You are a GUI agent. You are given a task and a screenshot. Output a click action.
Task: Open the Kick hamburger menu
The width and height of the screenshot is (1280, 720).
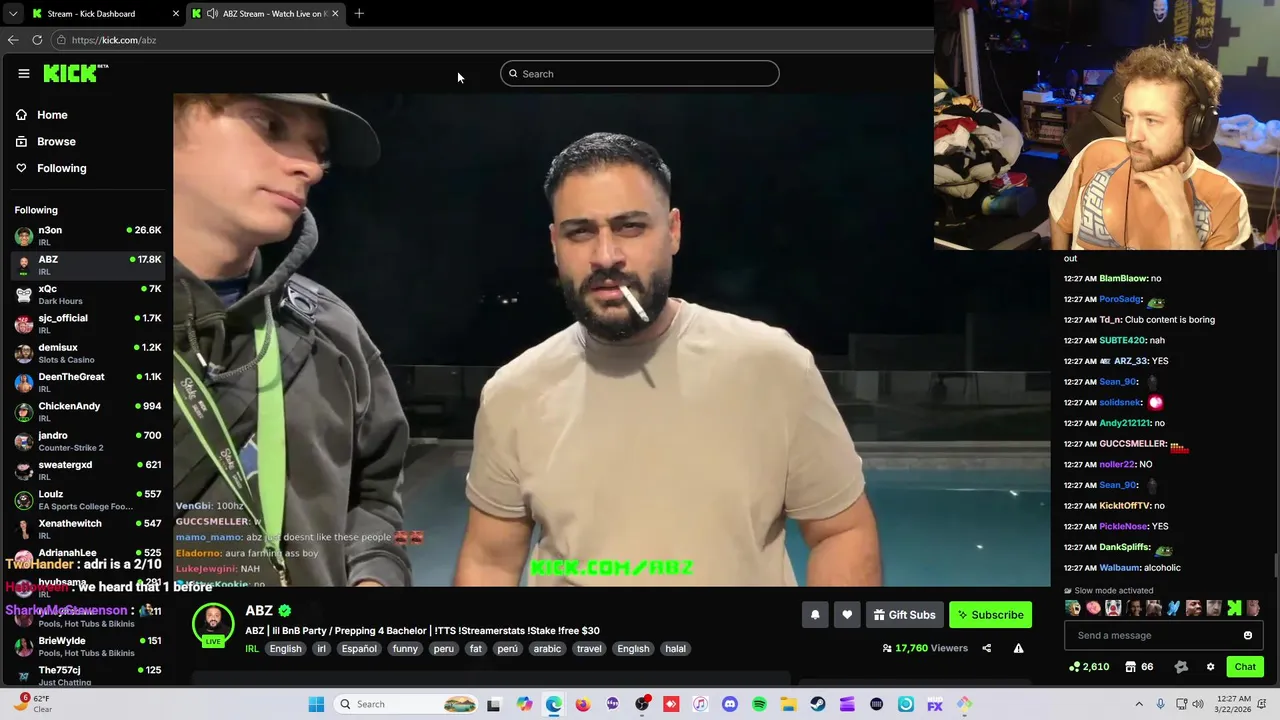tap(23, 73)
